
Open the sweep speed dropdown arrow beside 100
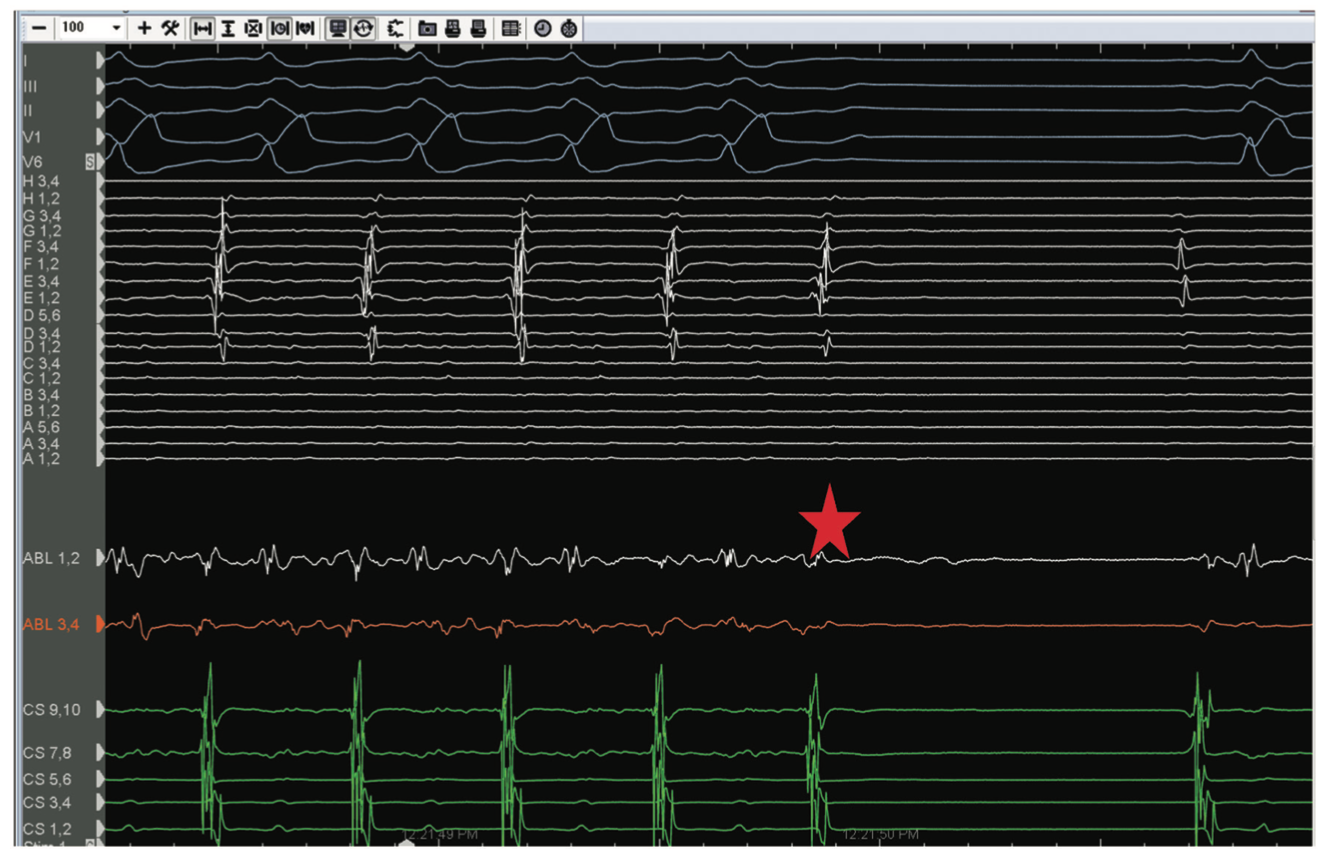click(x=117, y=28)
